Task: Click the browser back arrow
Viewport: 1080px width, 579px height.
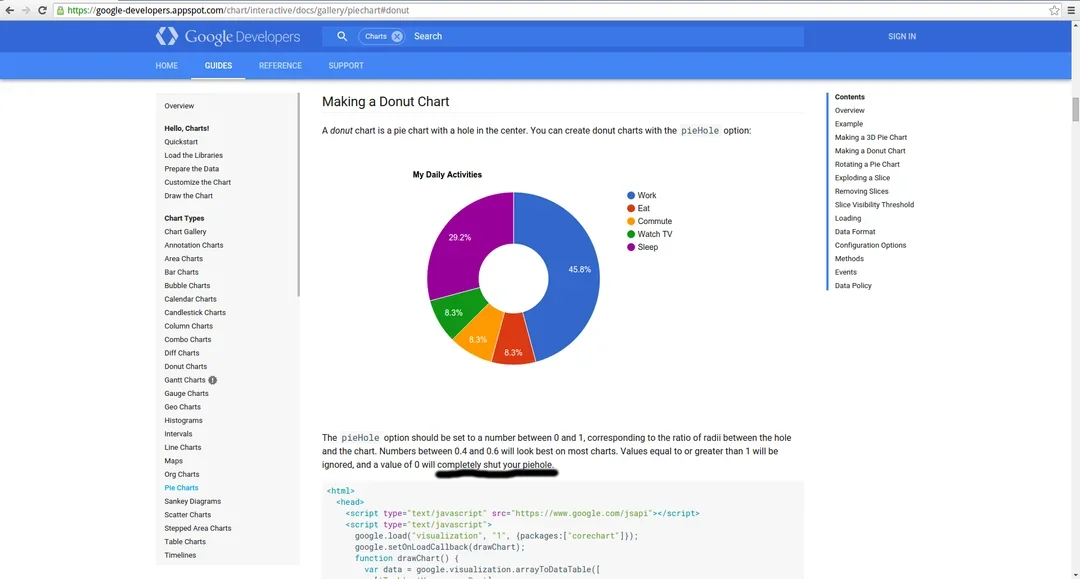Action: pos(10,10)
